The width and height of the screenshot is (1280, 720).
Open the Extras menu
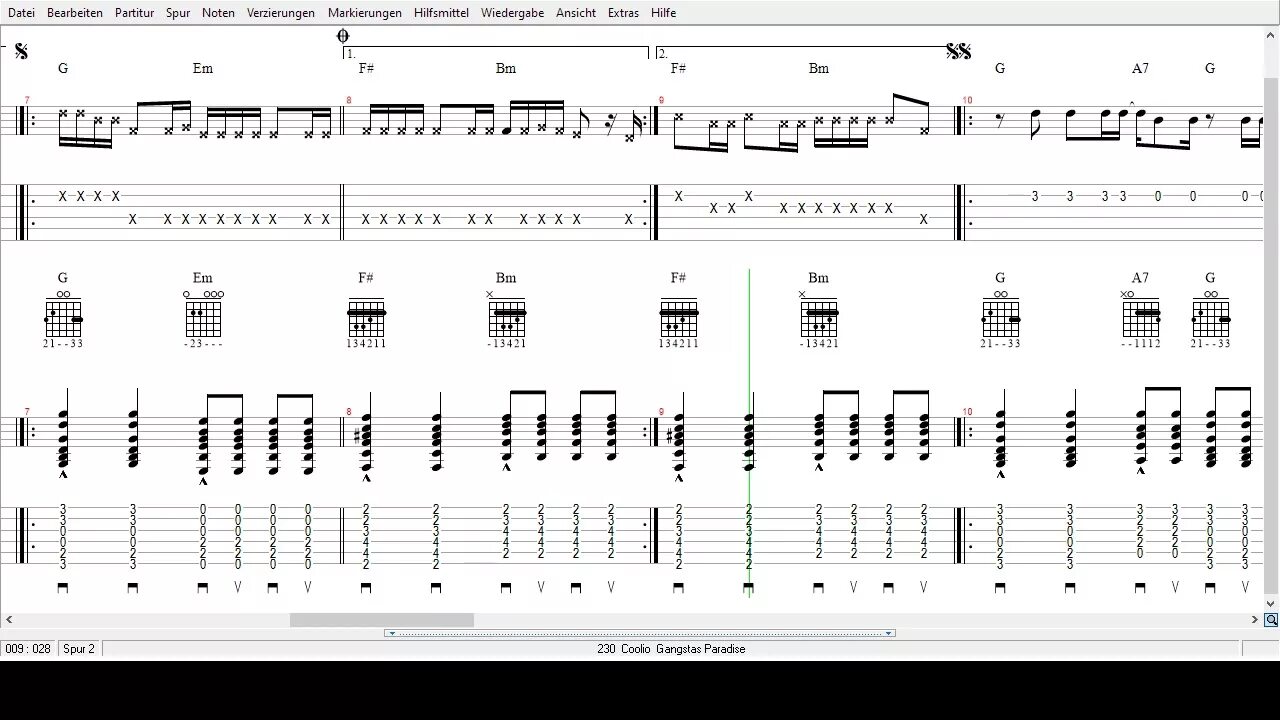coord(623,13)
